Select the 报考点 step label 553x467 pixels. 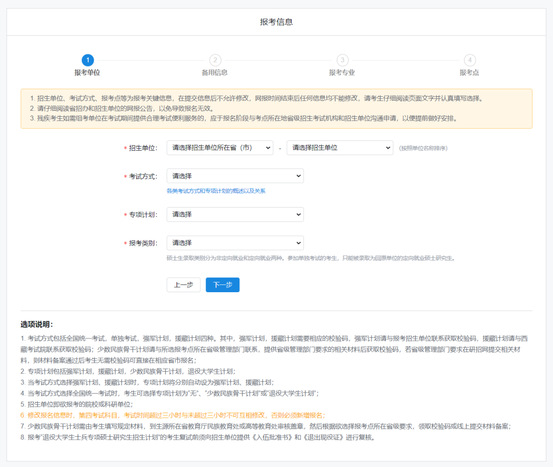point(469,73)
